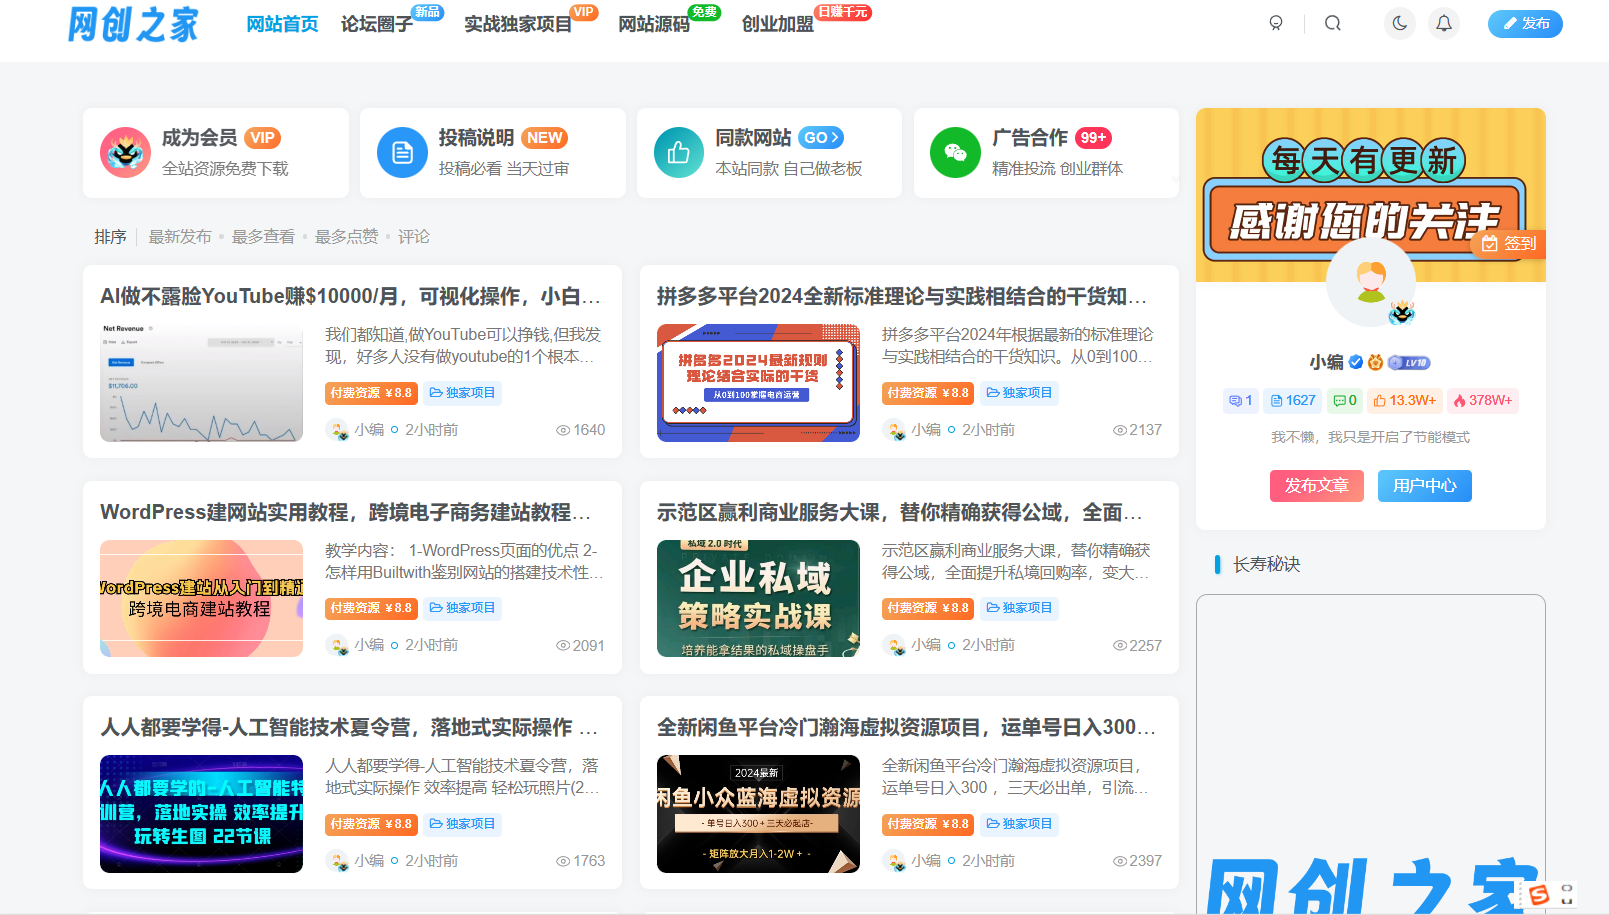The width and height of the screenshot is (1609, 915).
Task: Click the 成为会员 bee avatar icon
Action: click(x=125, y=152)
